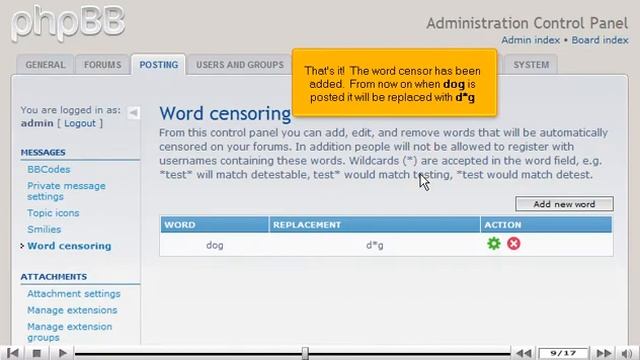Rewind to previous slide

point(524,353)
